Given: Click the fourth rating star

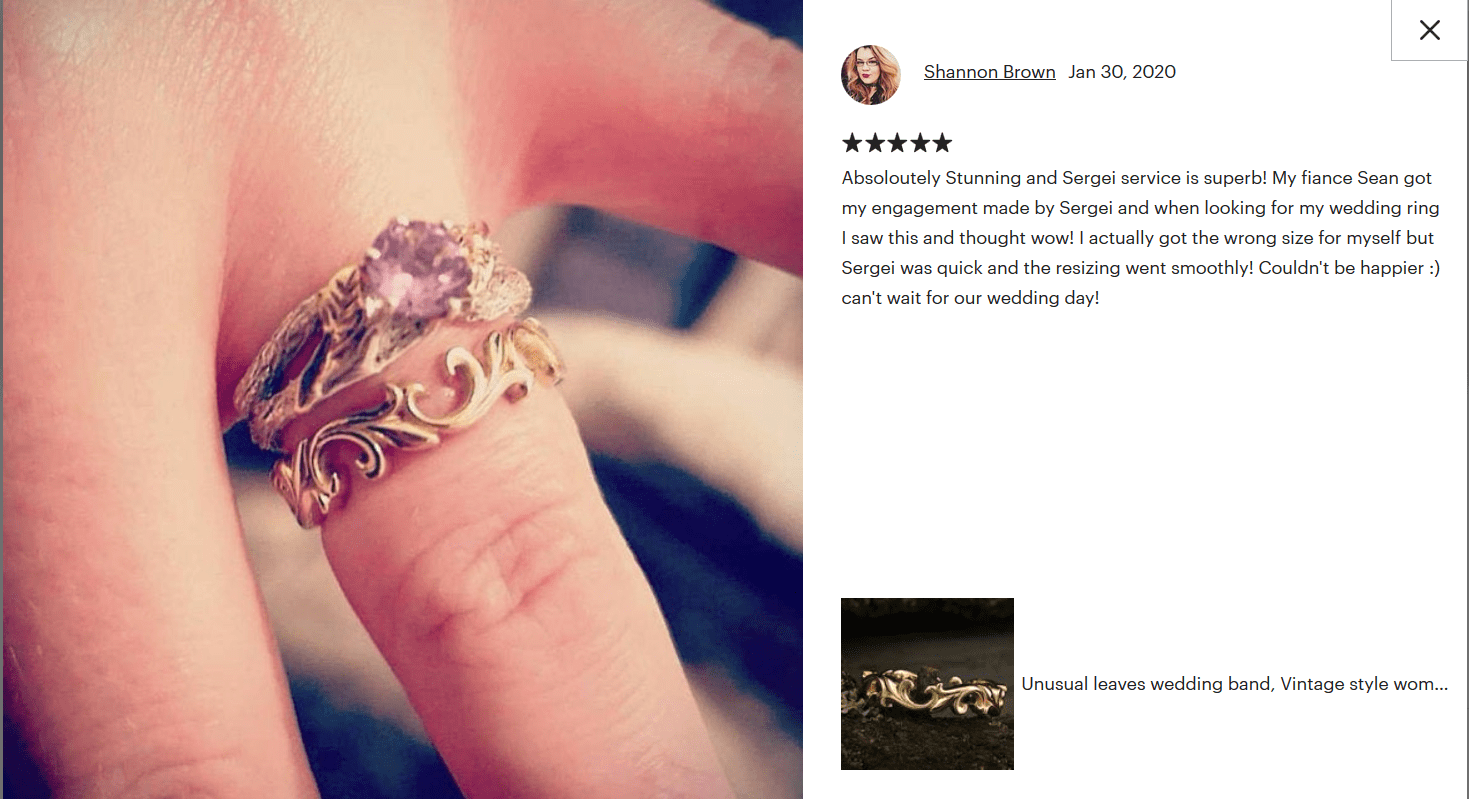Looking at the screenshot, I should point(919,143).
